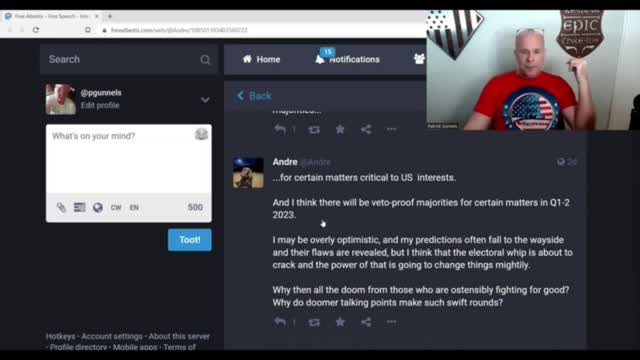Open the emoji picker in the compose box
Viewport: 640px width, 360px height.
point(201,134)
